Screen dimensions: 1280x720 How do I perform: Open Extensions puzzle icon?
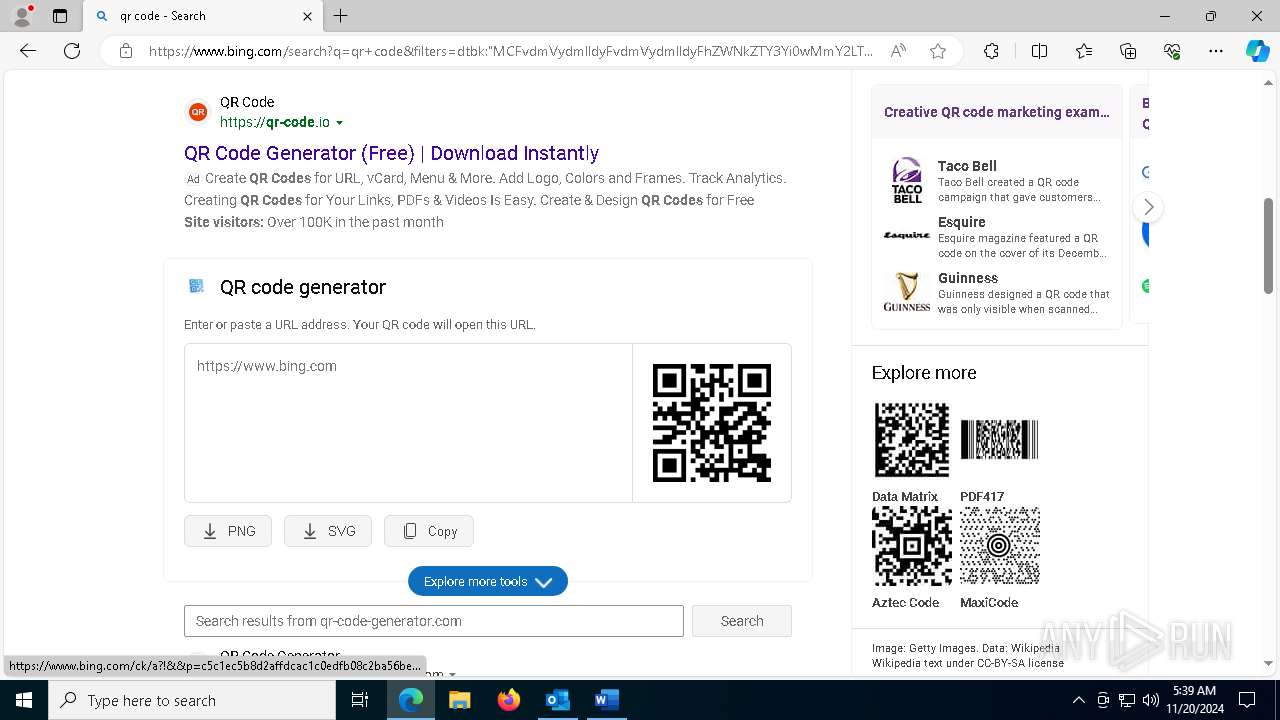pos(991,51)
